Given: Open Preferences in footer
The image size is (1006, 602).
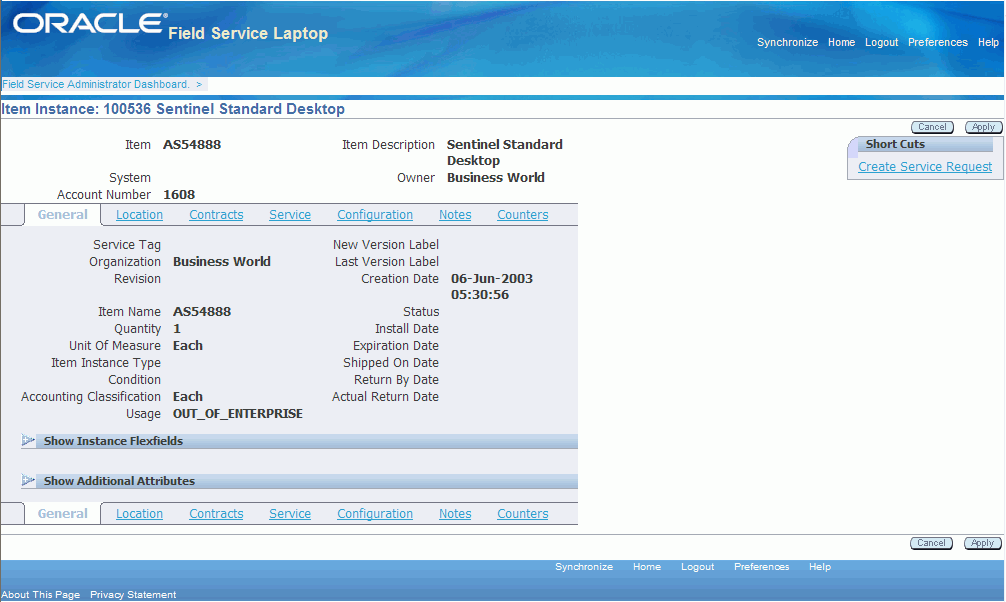Looking at the screenshot, I should [x=762, y=567].
